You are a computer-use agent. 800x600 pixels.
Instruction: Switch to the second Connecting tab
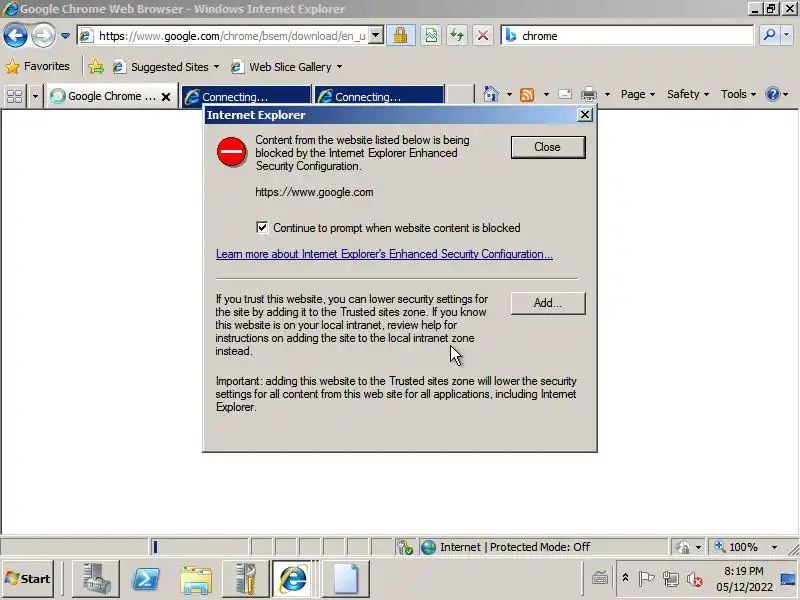(x=379, y=96)
